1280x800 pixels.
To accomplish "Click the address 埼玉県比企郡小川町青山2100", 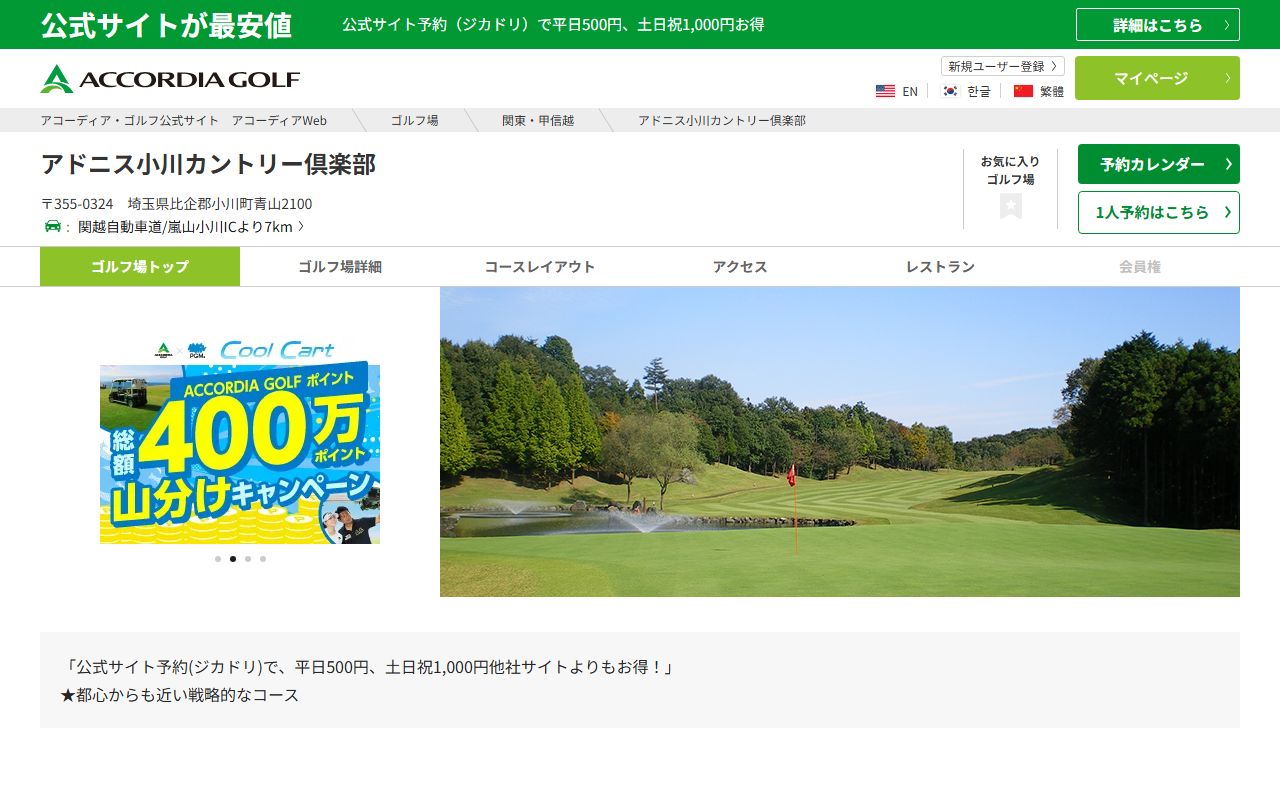I will tap(220, 204).
